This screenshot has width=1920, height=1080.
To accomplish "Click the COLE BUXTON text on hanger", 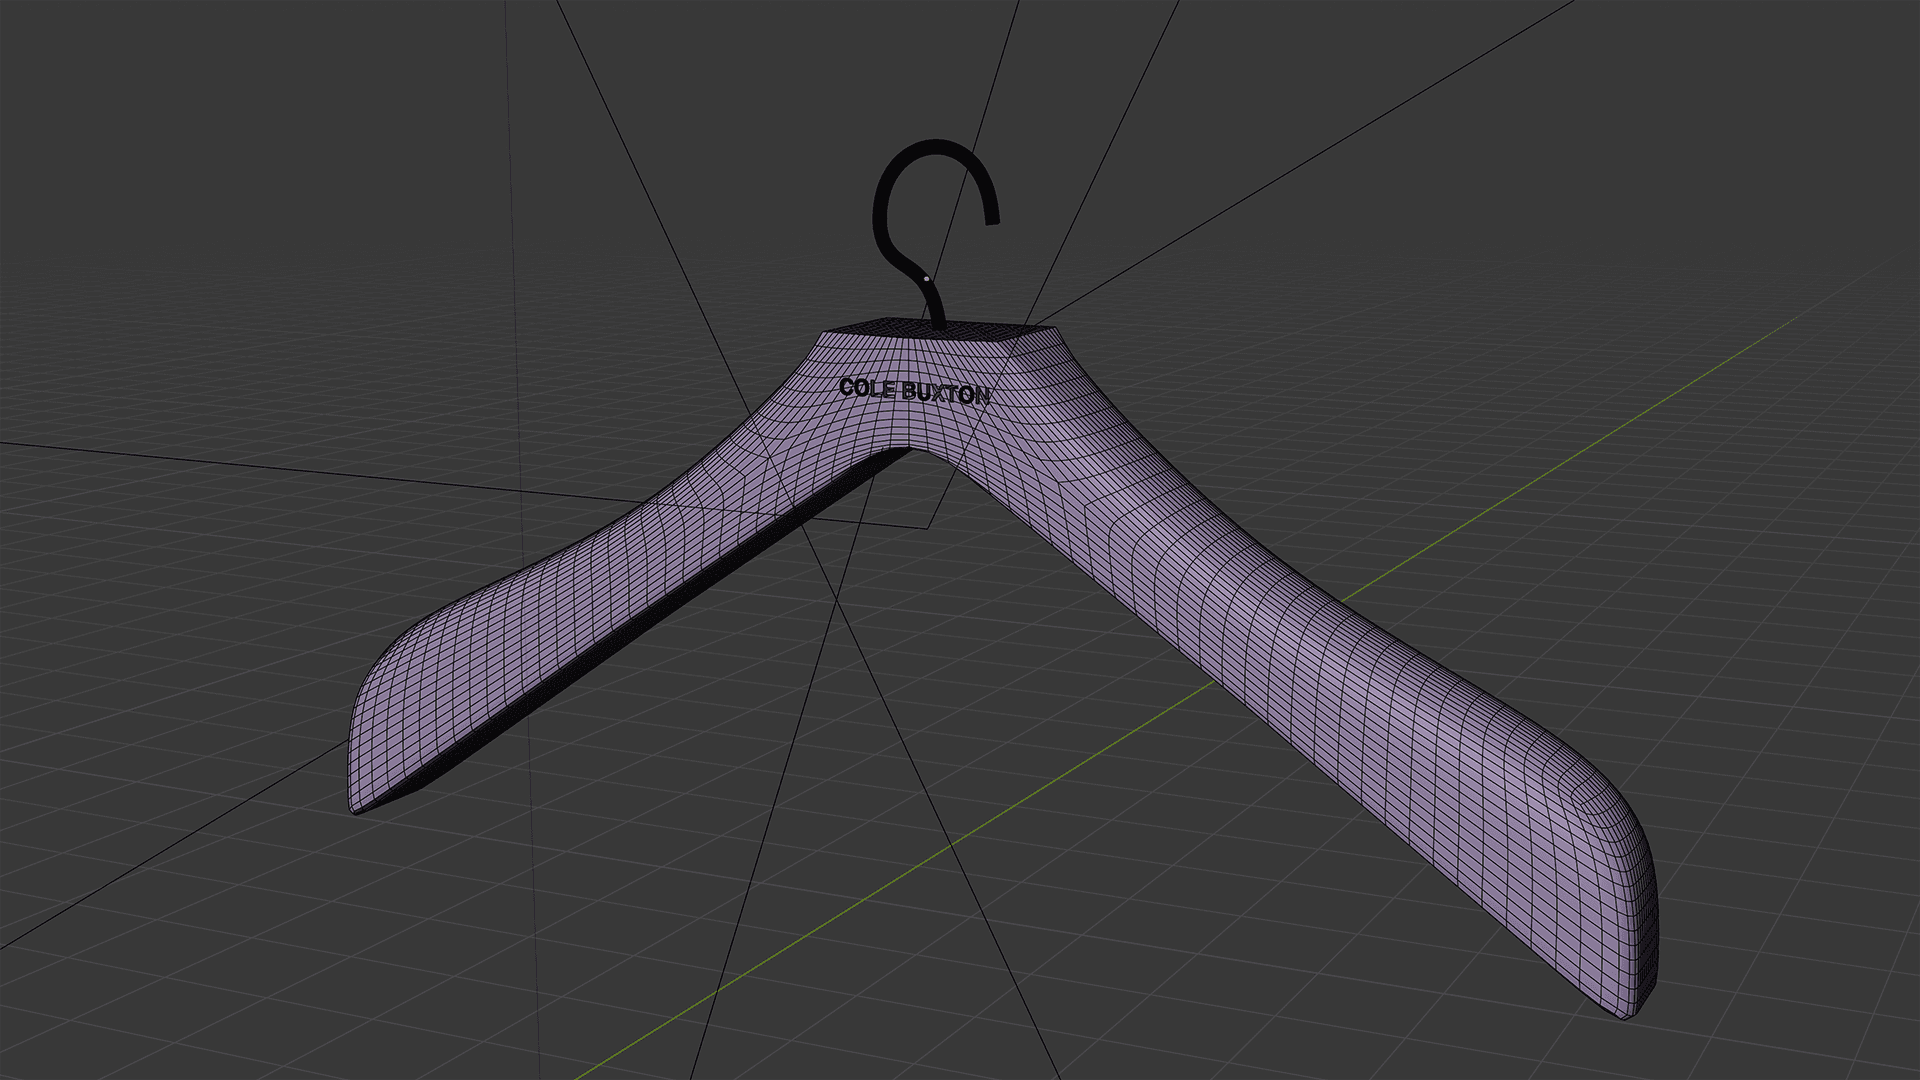I will [x=914, y=391].
